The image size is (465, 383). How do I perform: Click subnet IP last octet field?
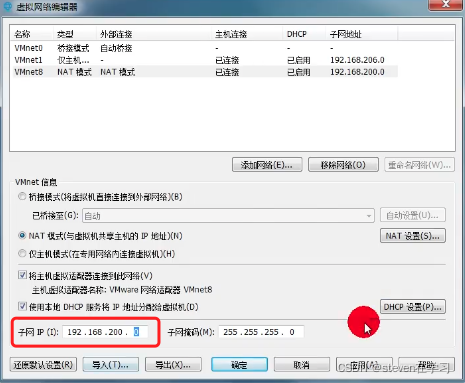(136, 332)
